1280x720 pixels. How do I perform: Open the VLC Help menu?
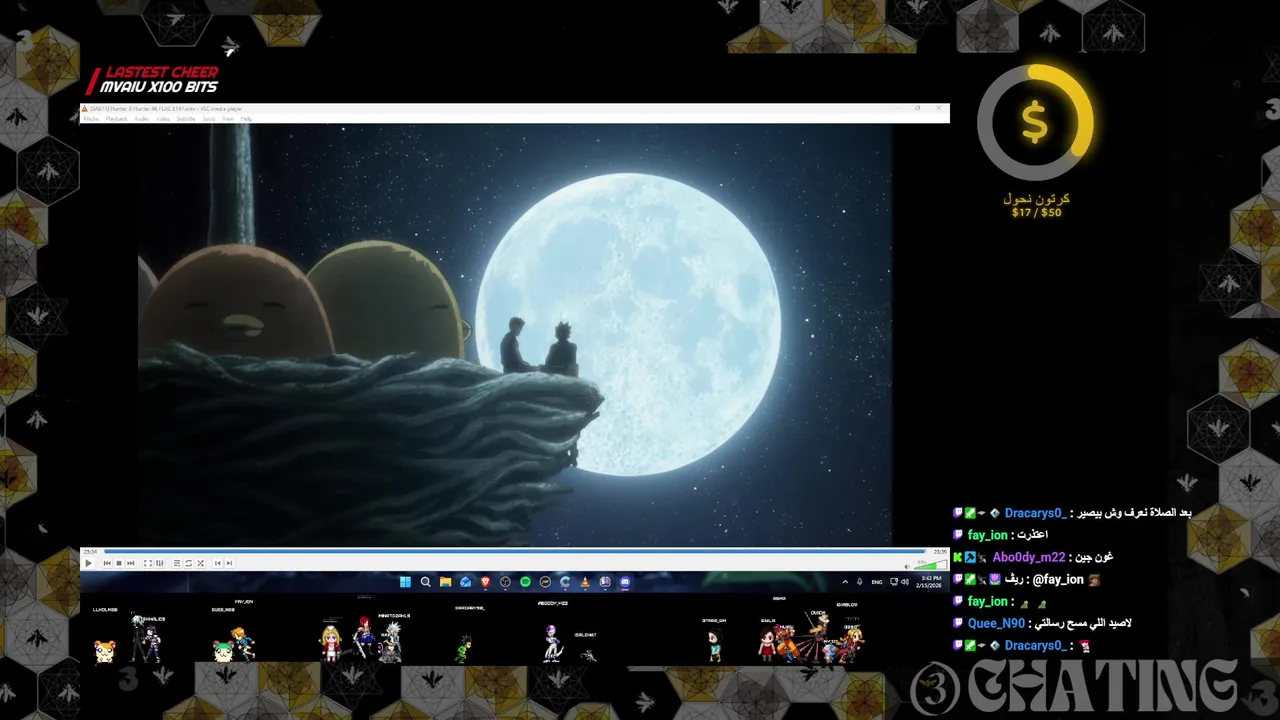pyautogui.click(x=246, y=119)
